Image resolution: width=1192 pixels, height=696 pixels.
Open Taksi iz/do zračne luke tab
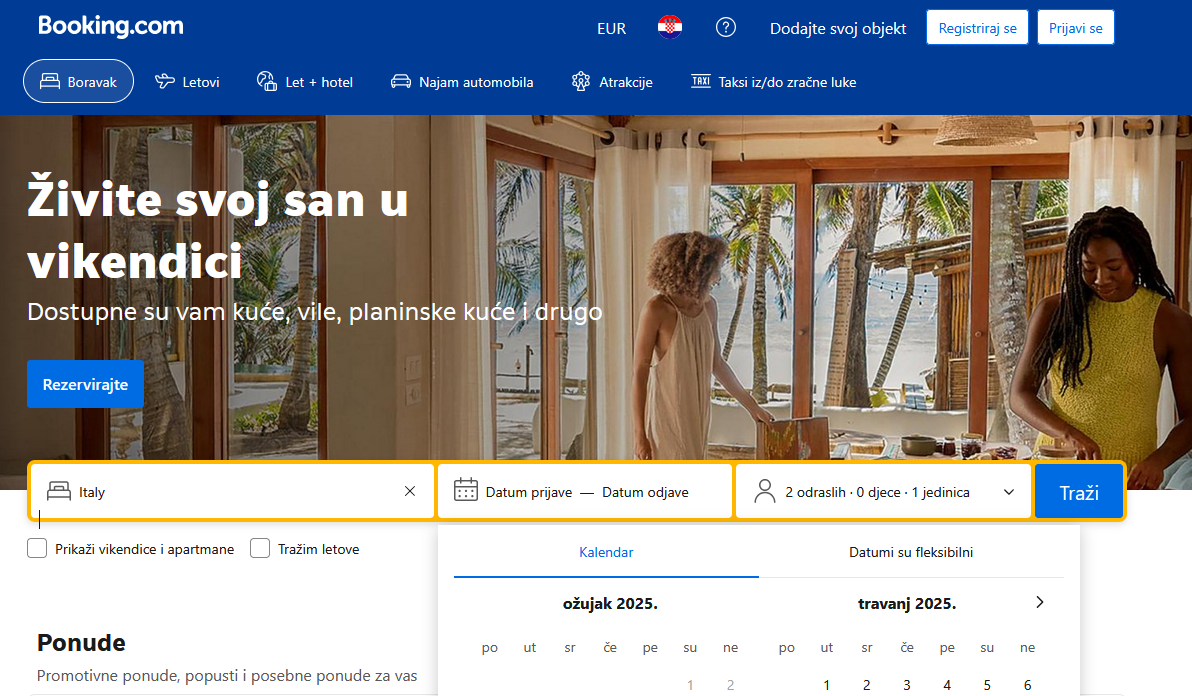tap(774, 81)
